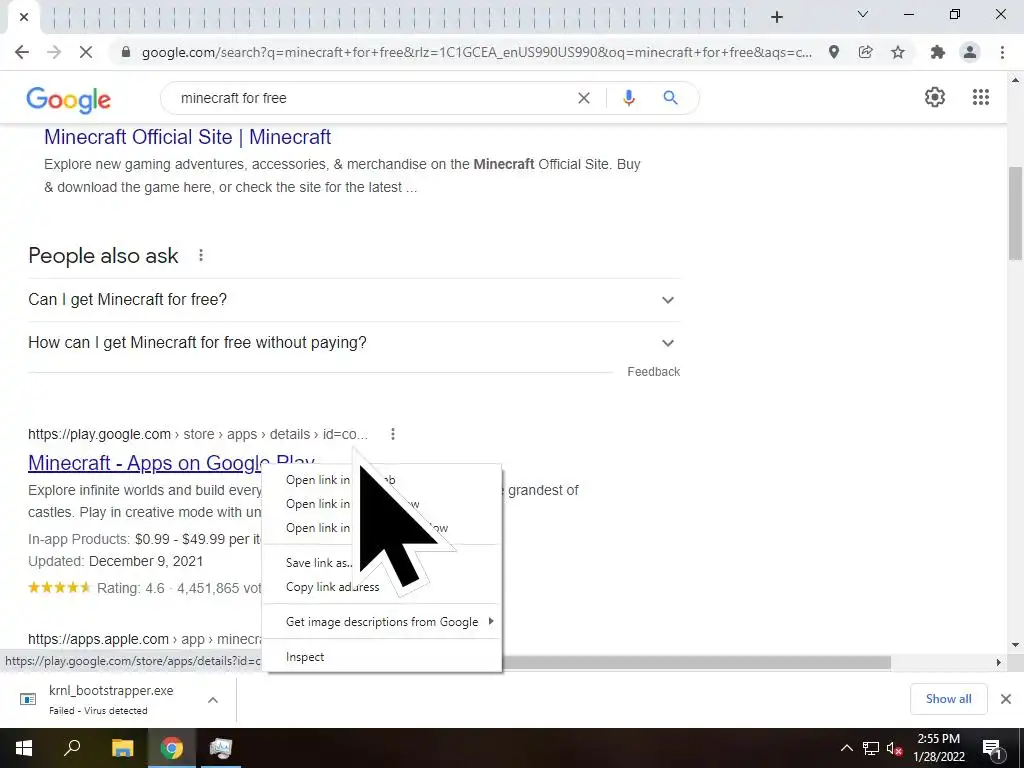1024x768 pixels.
Task: Open the tab search chevron in the title bar
Action: click(863, 14)
